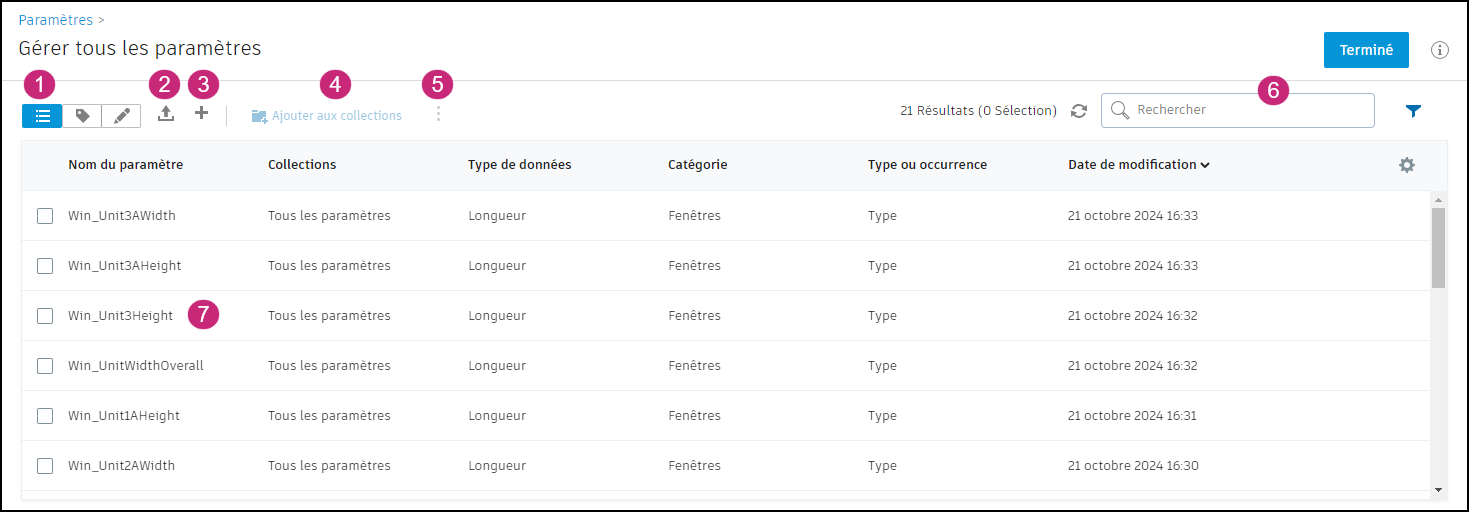Switch to the list view icon
The image size is (1469, 512).
(42, 116)
